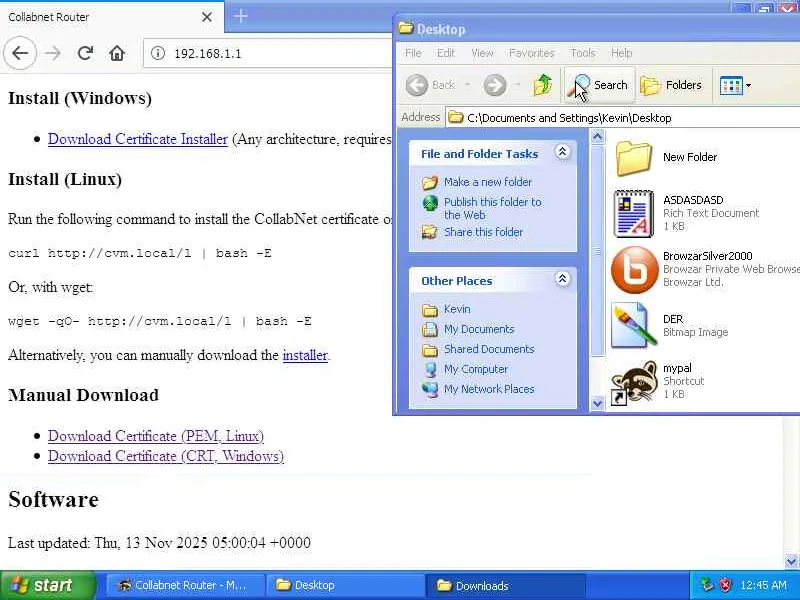Close the Collabnet Router tab
Image resolution: width=800 pixels, height=600 pixels.
coord(207,17)
